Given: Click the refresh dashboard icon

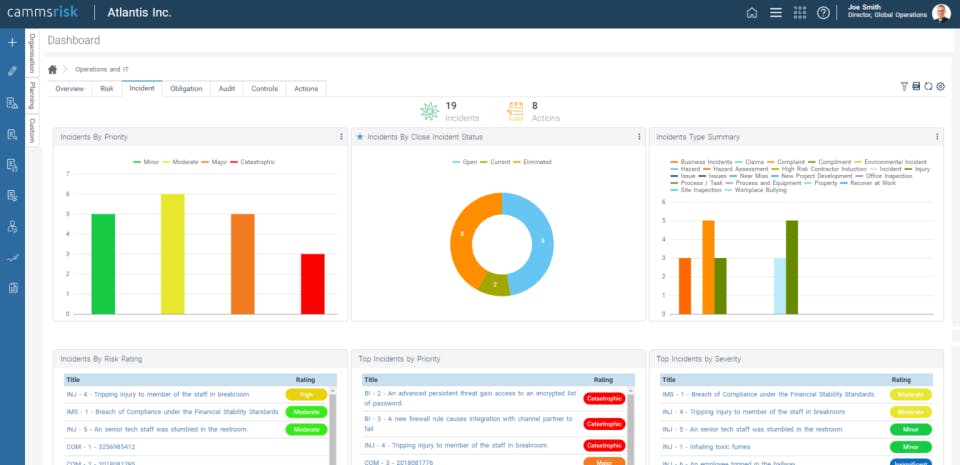Looking at the screenshot, I should (x=928, y=86).
